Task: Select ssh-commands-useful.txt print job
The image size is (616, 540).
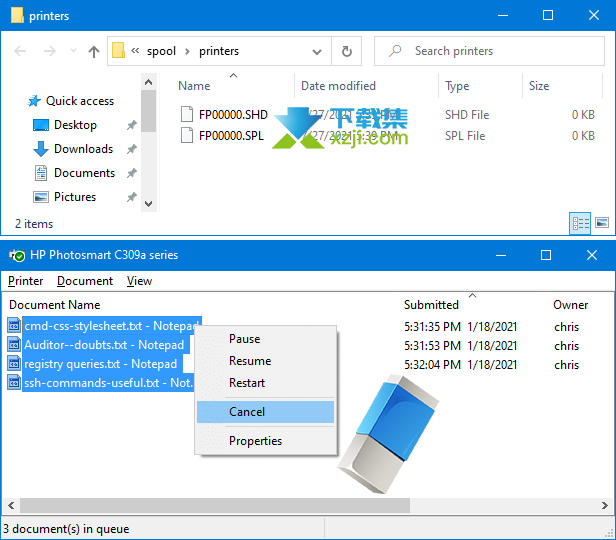Action: [x=108, y=383]
